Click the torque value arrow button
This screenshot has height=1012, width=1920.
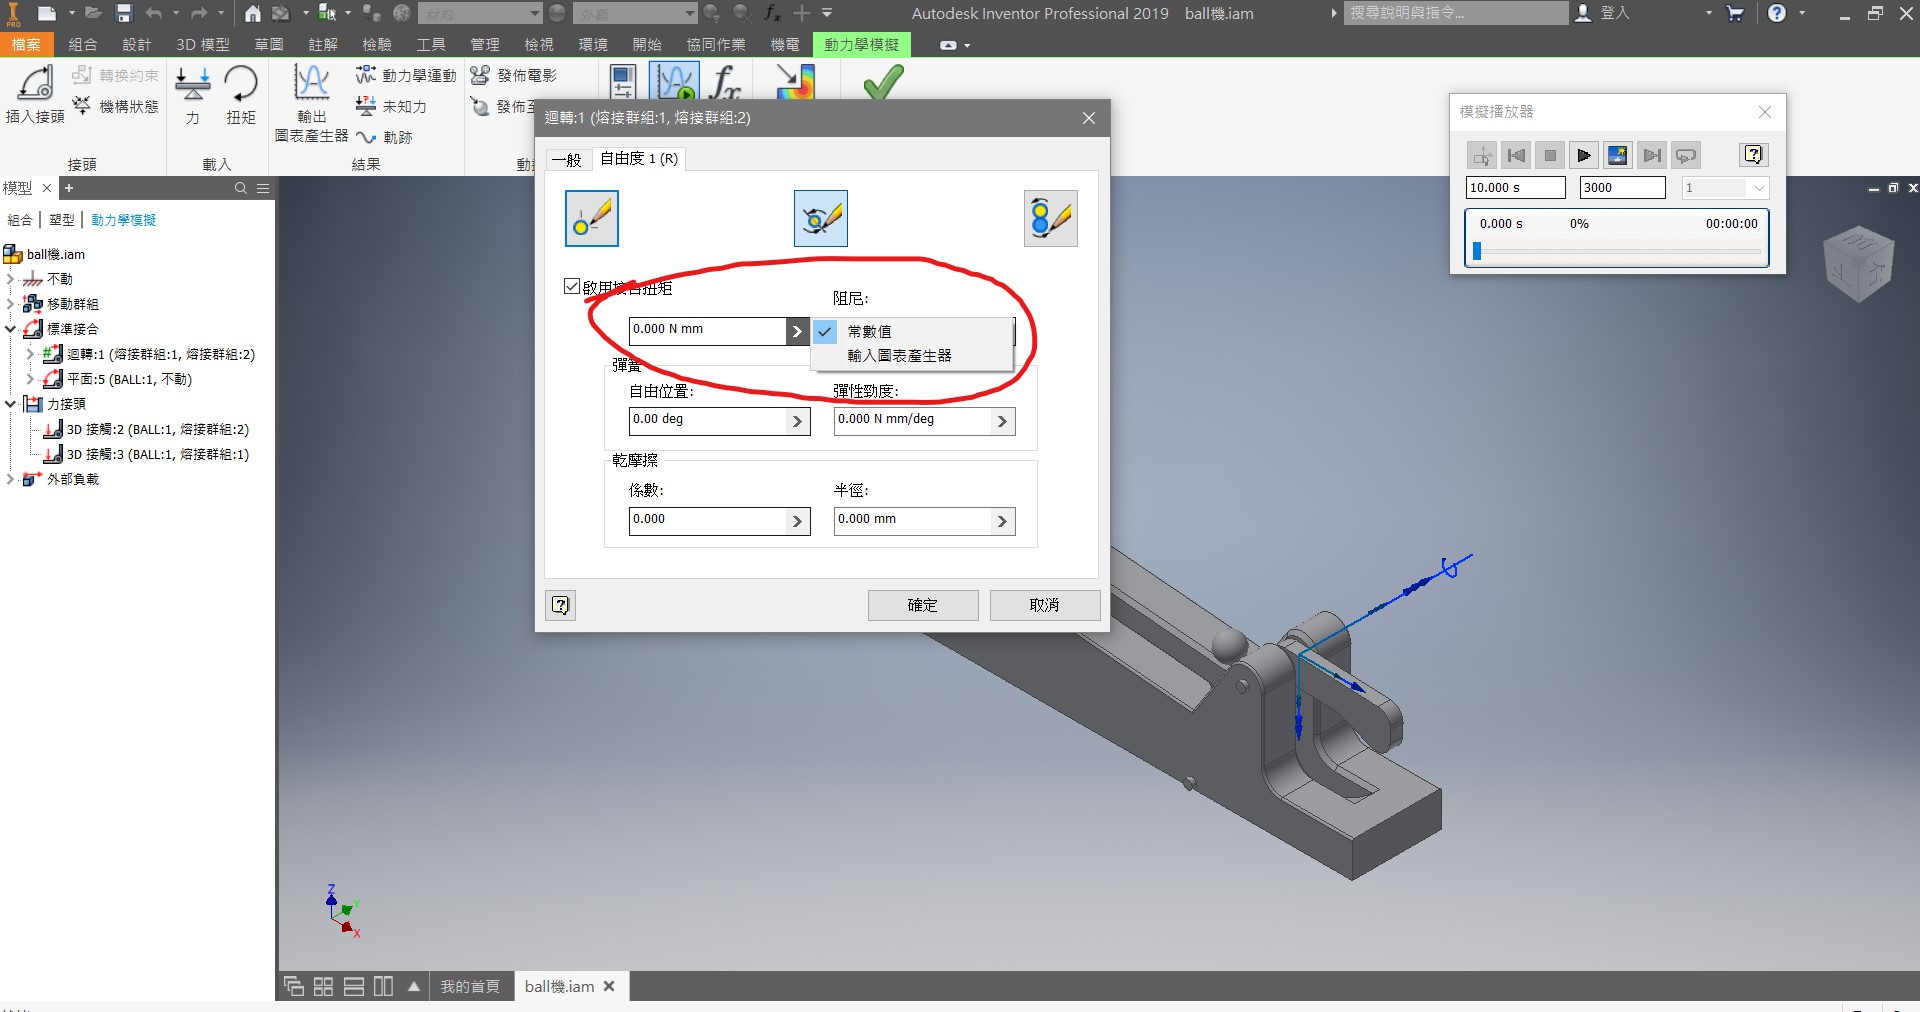(x=797, y=331)
